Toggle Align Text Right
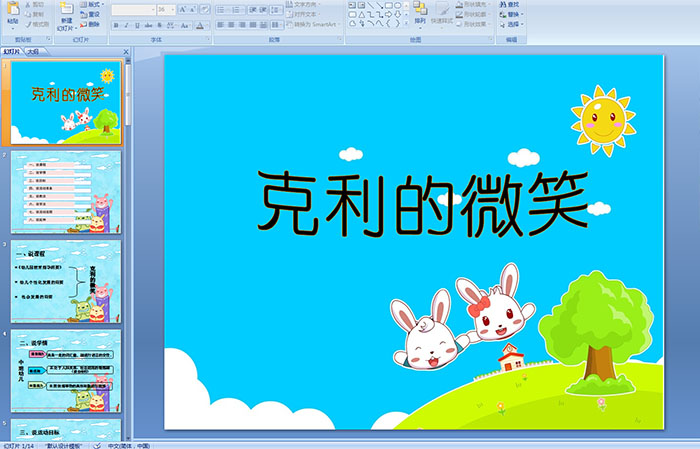Image resolution: width=700 pixels, height=449 pixels. point(242,25)
